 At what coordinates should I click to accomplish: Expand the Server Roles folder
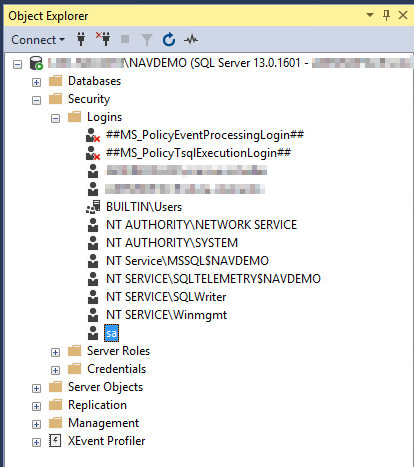tap(55, 352)
